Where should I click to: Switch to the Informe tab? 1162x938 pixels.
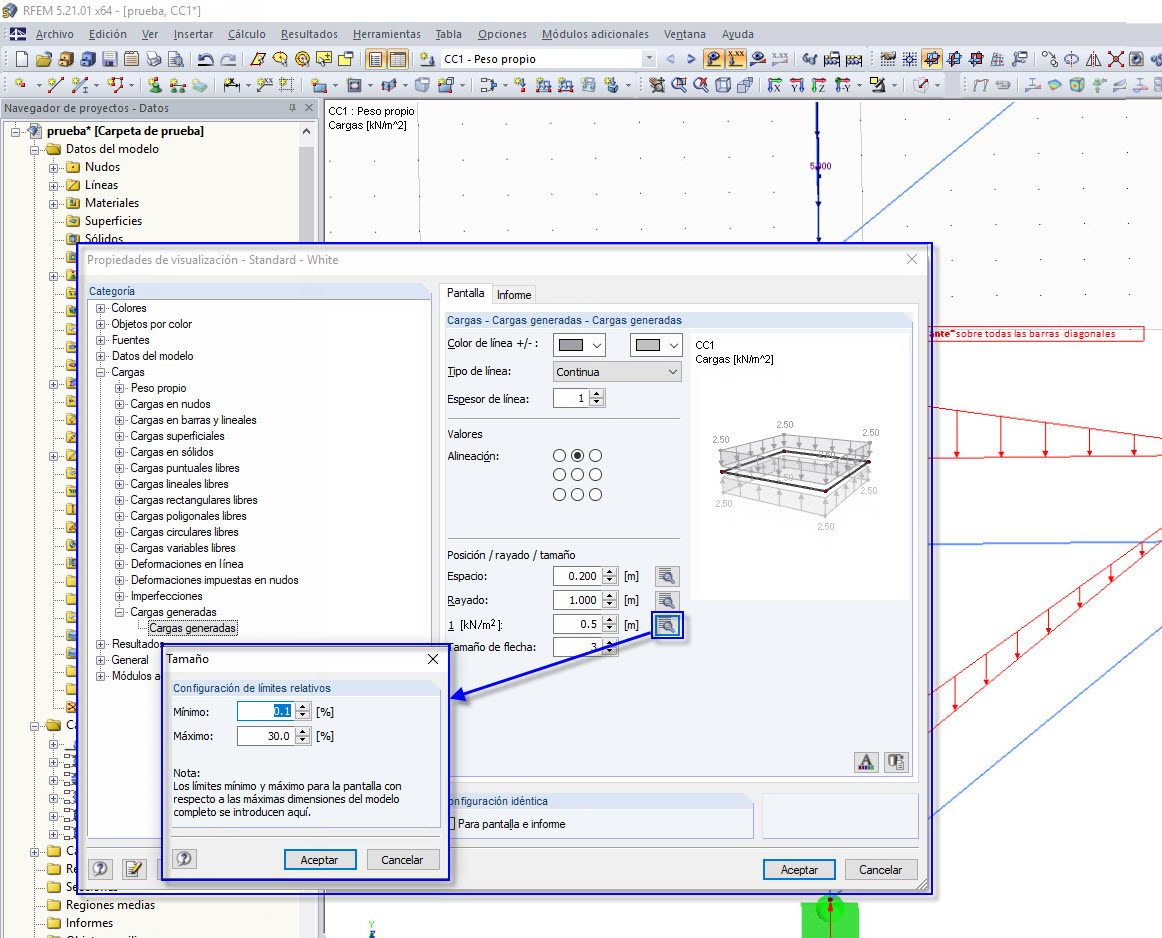514,295
